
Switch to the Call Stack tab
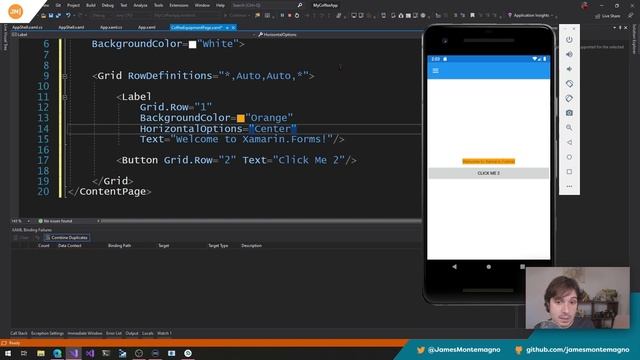pyautogui.click(x=19, y=333)
